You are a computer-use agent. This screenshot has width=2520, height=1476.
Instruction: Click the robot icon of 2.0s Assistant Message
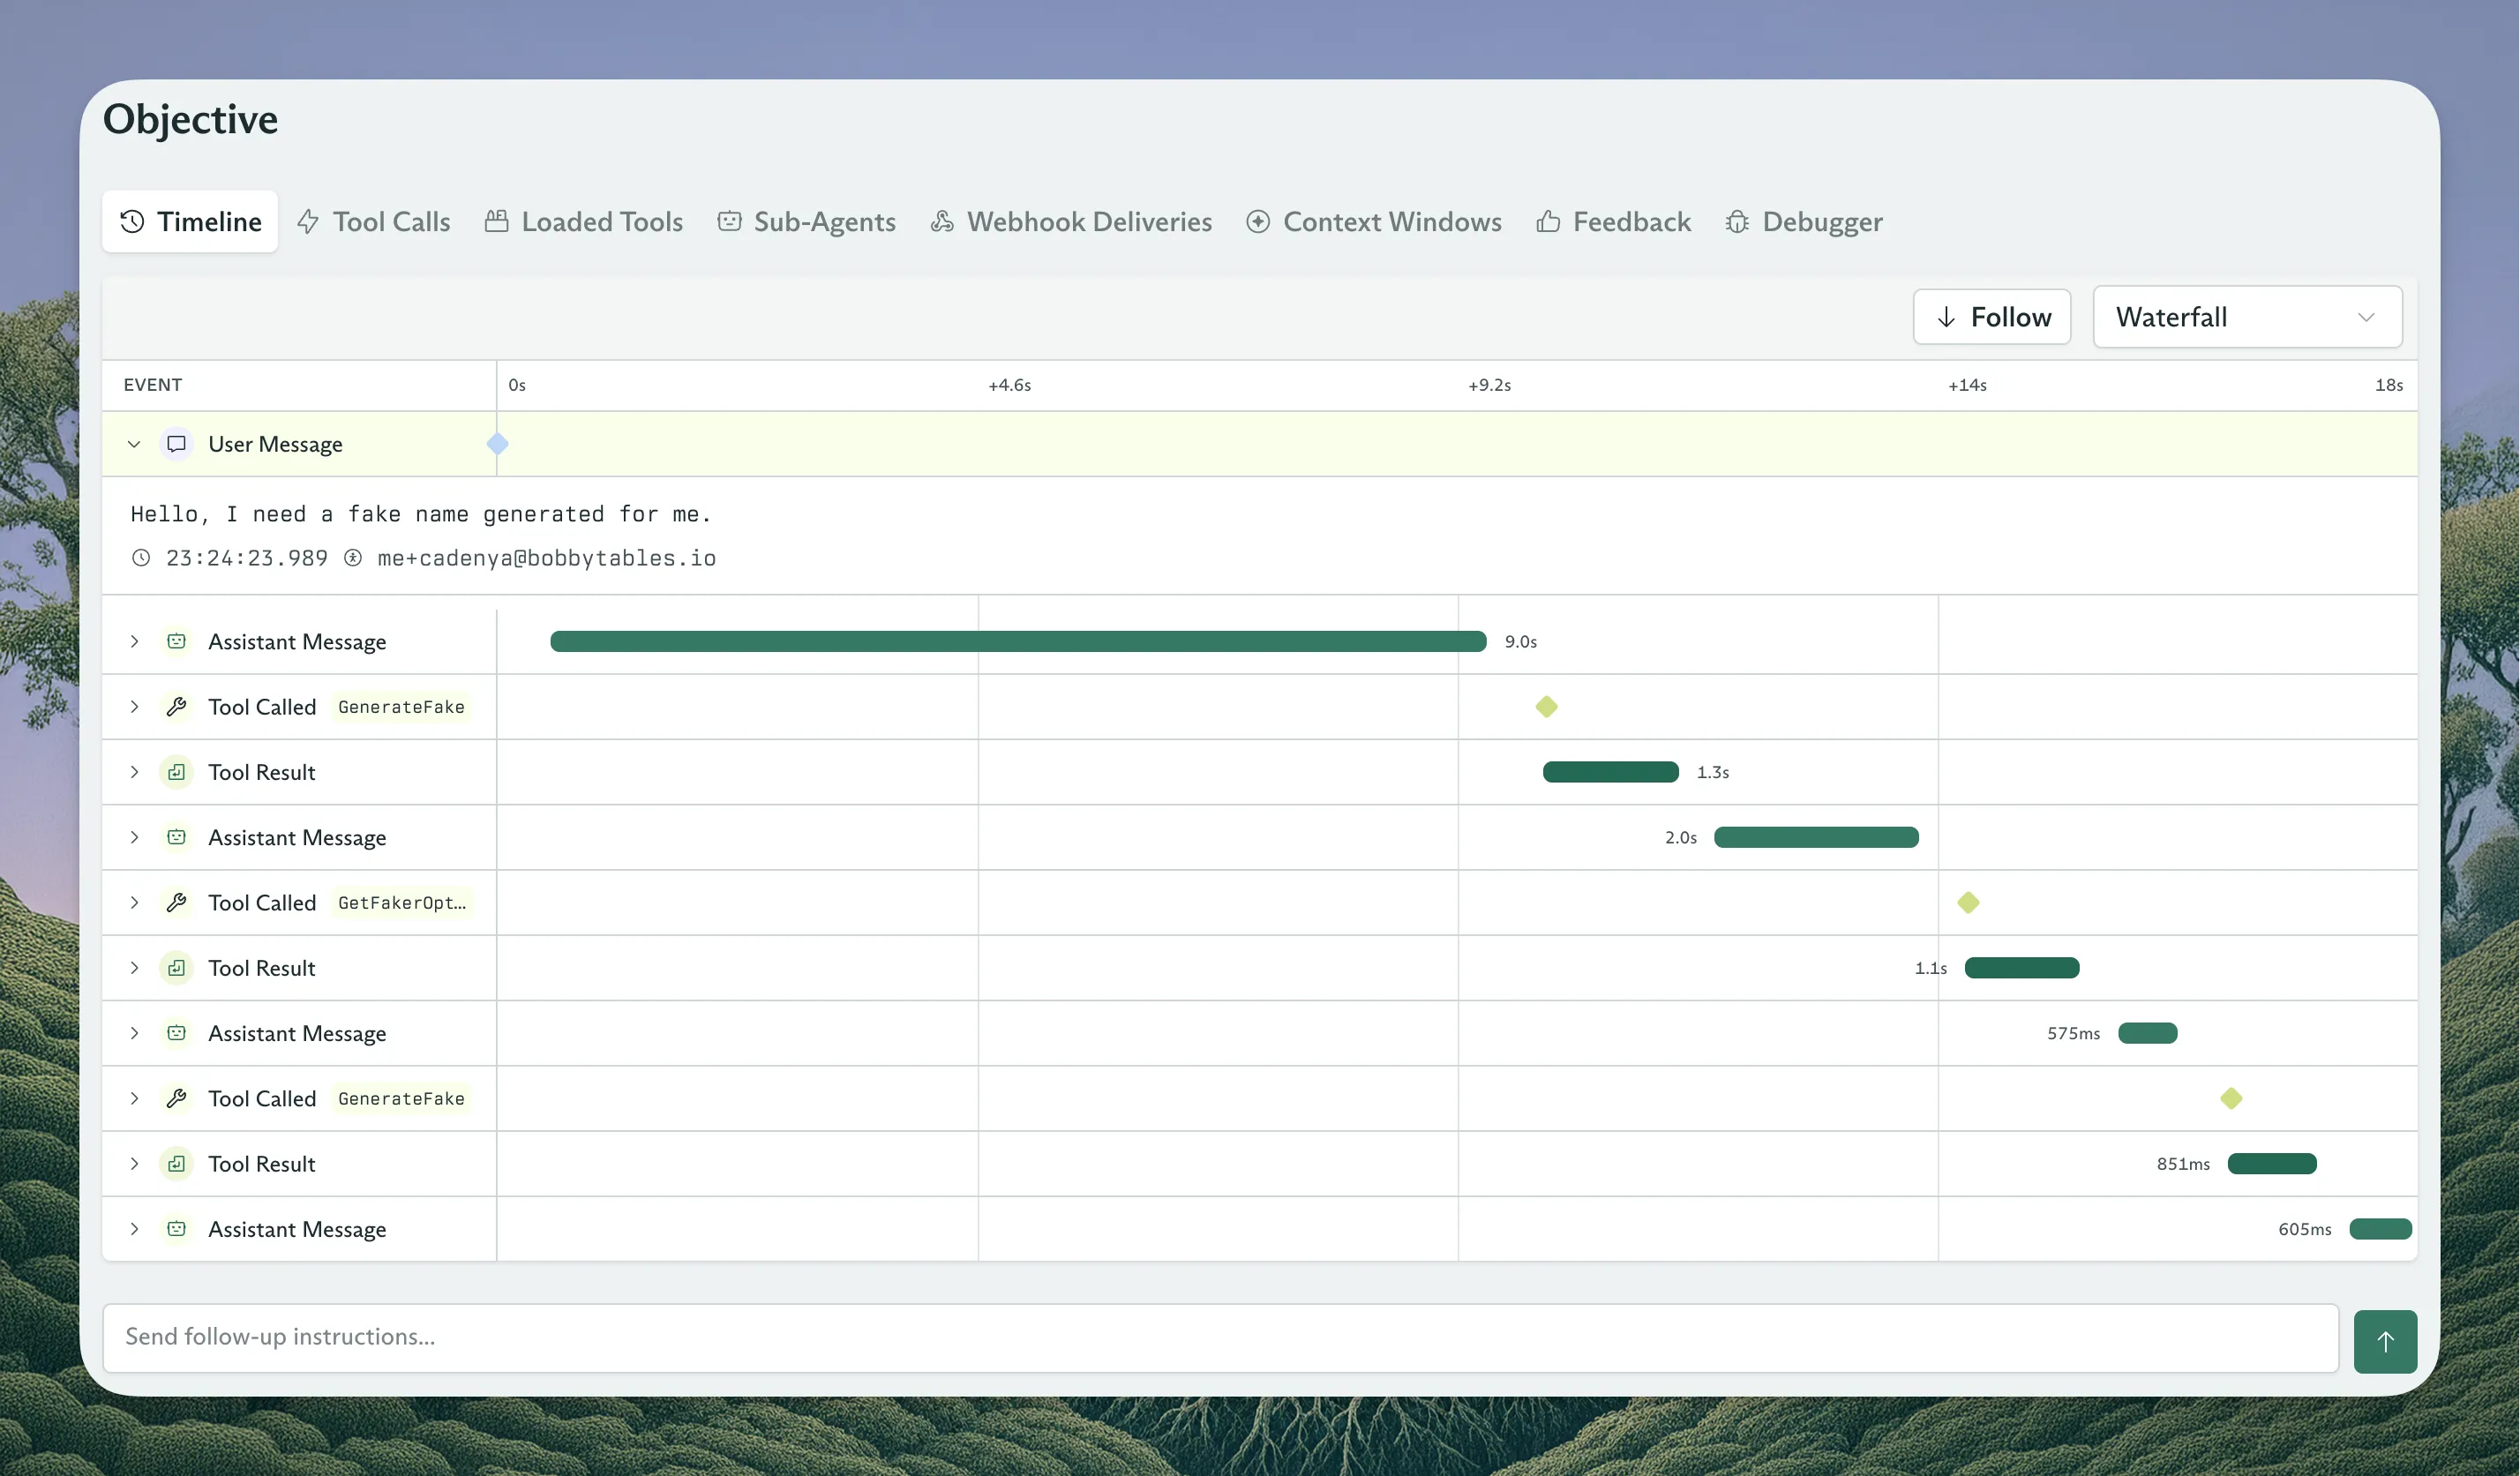177,837
